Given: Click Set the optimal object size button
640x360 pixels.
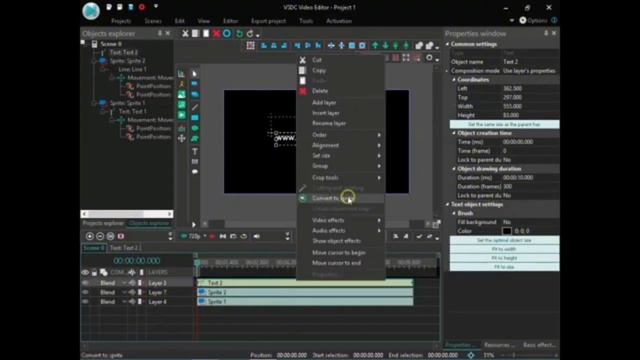Looking at the screenshot, I should (504, 240).
